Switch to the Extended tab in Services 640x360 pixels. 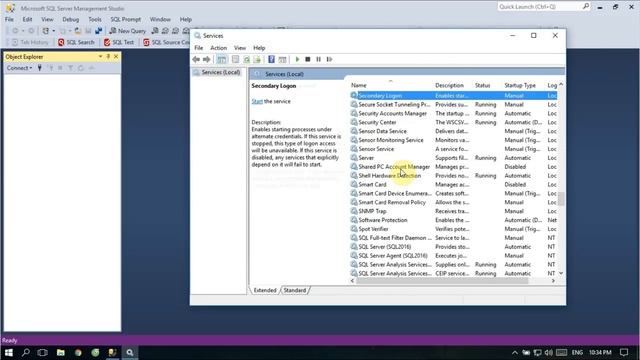coord(265,290)
